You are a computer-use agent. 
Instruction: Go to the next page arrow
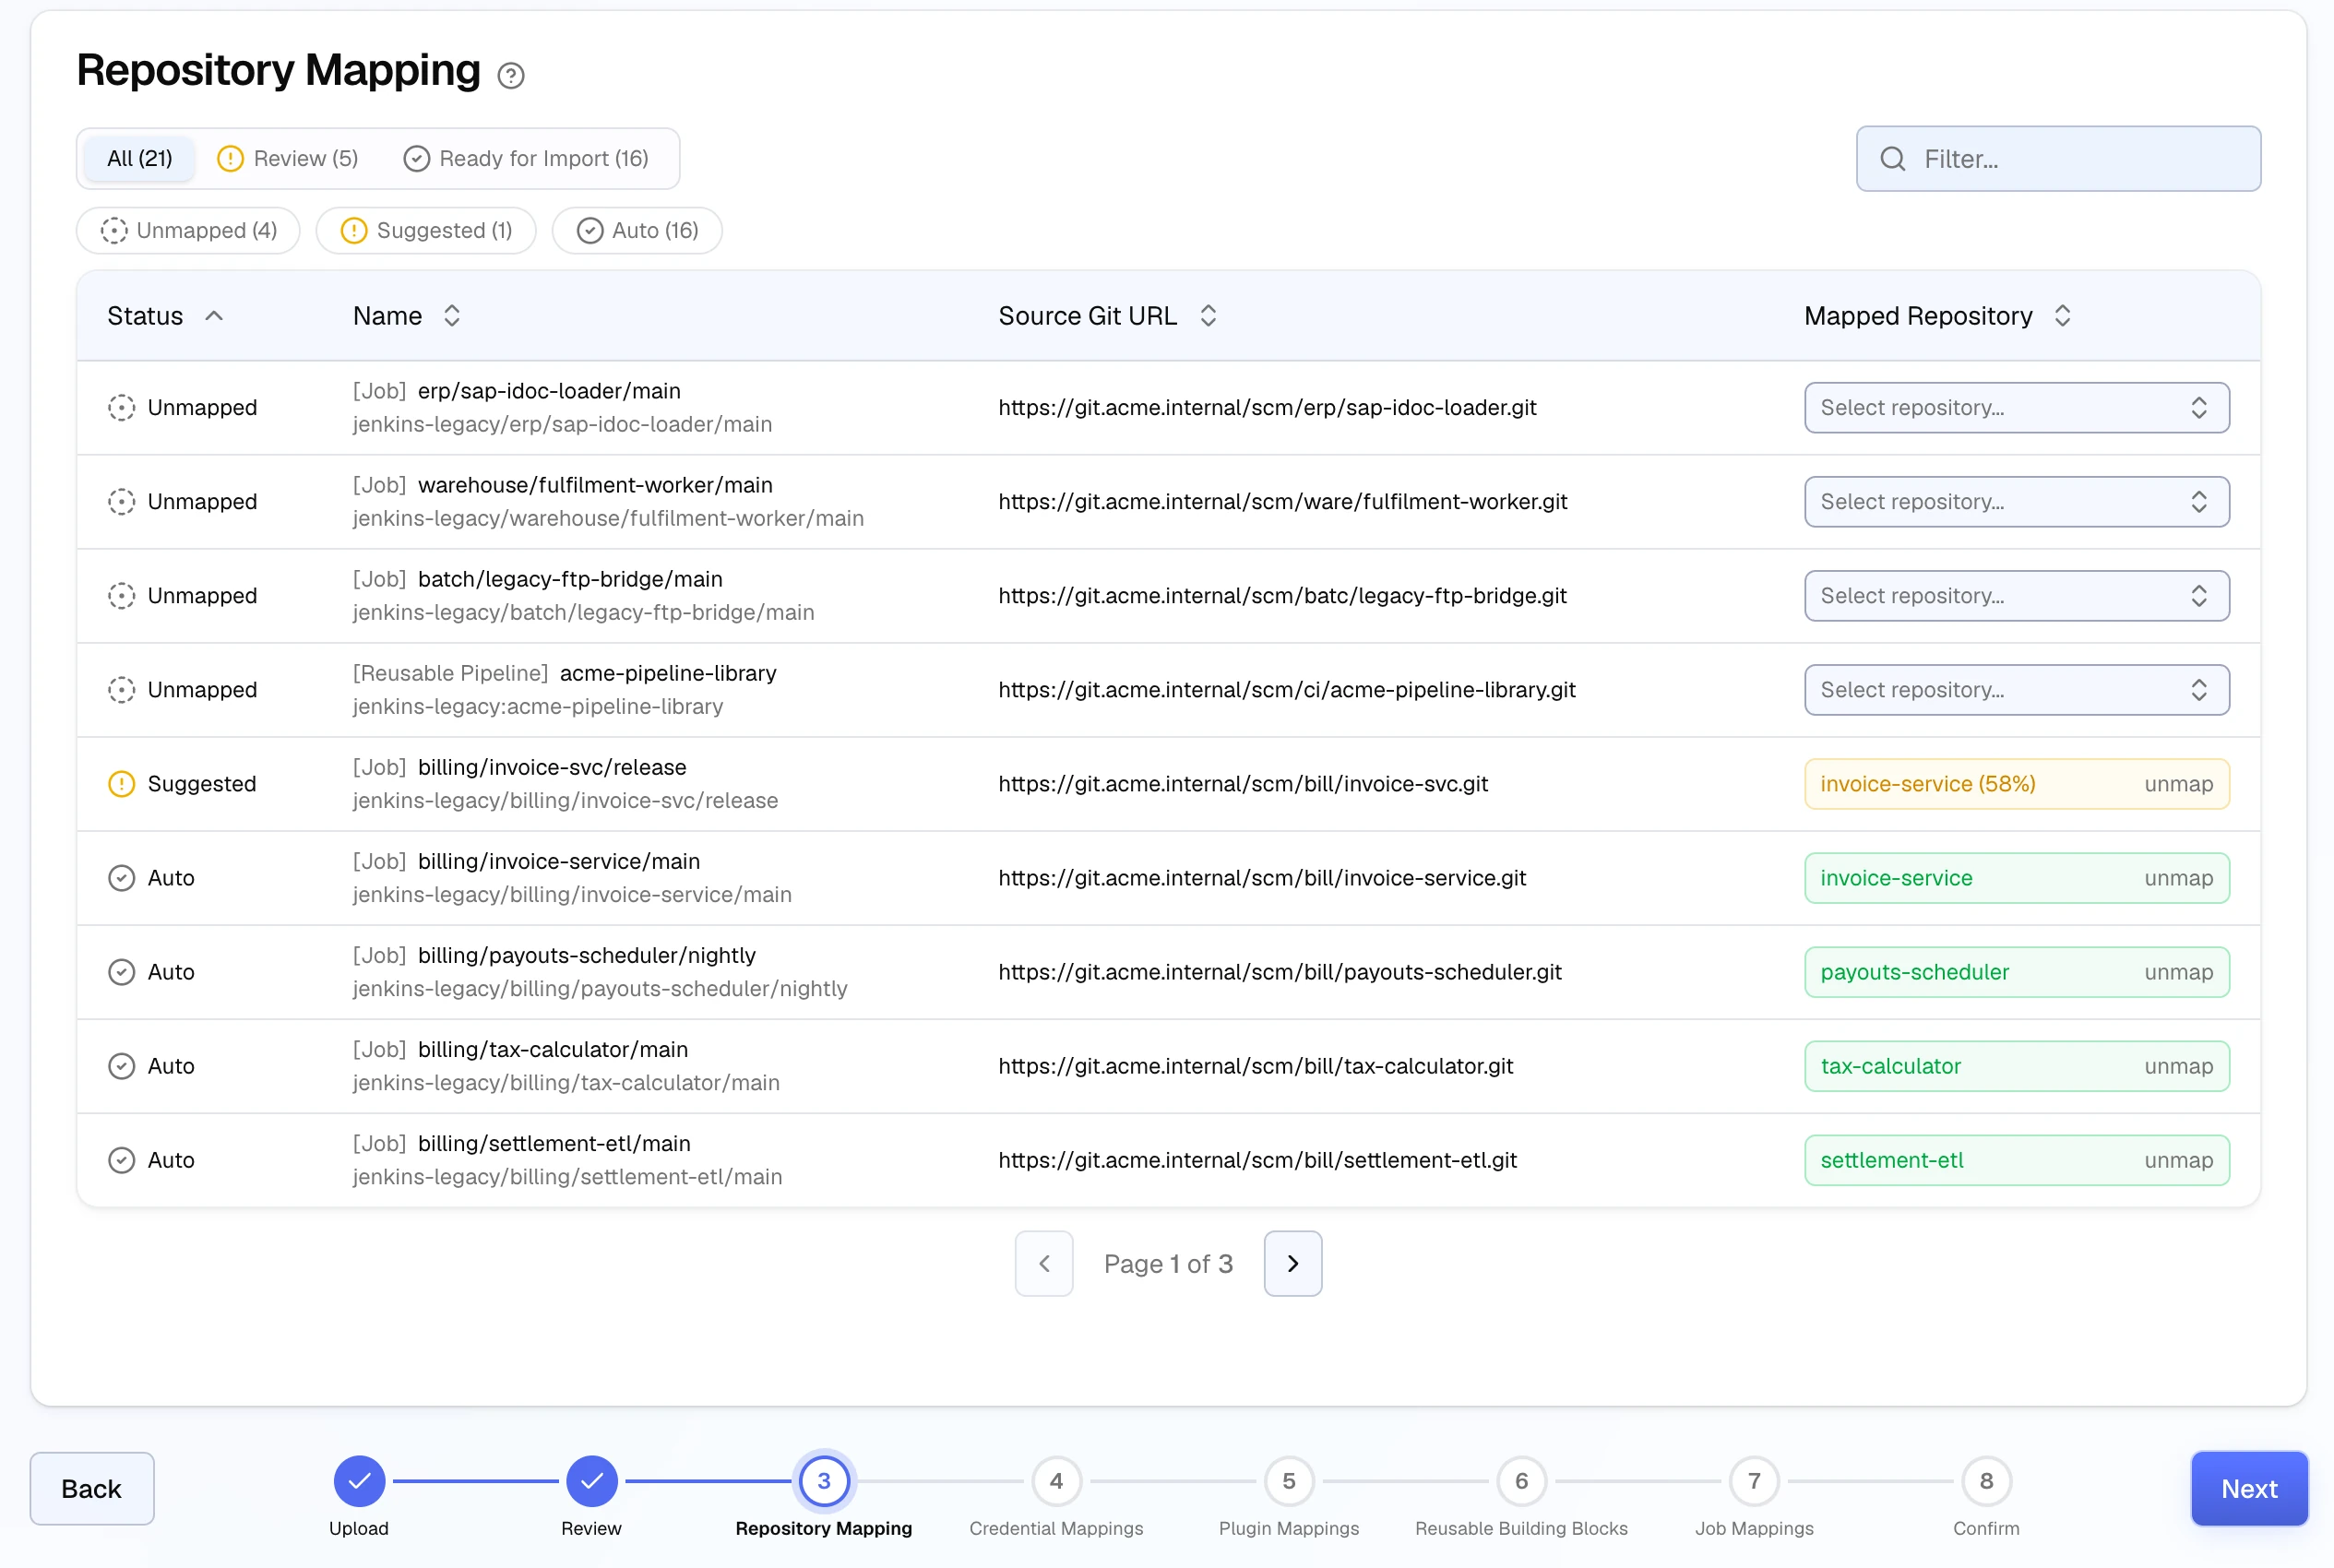[1293, 1264]
